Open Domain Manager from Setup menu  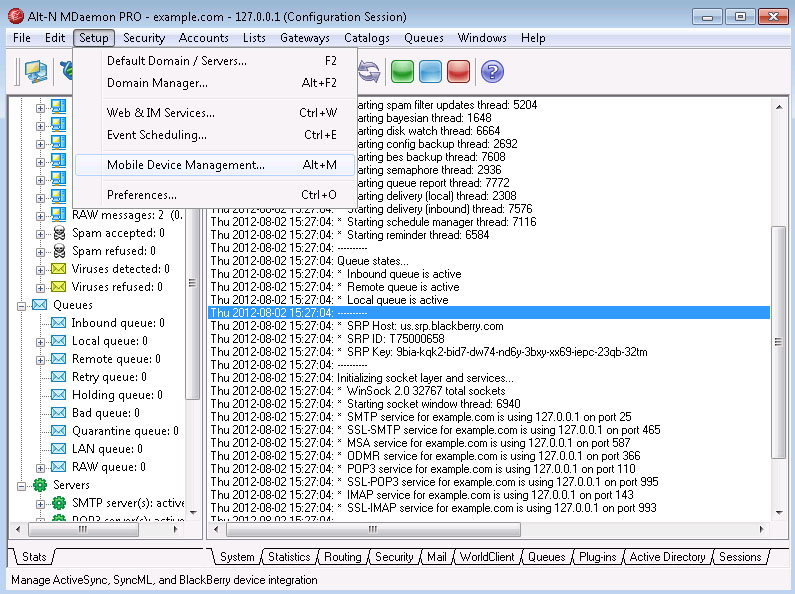(215, 83)
